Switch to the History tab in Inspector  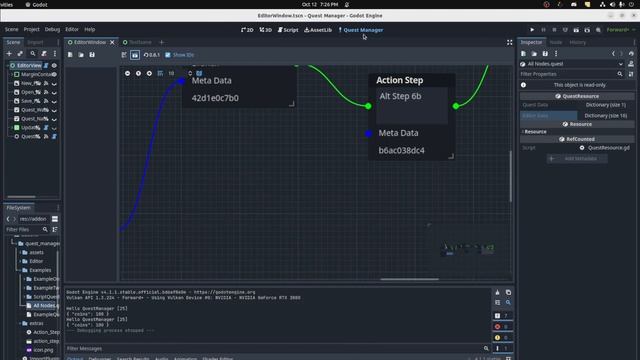pos(578,42)
